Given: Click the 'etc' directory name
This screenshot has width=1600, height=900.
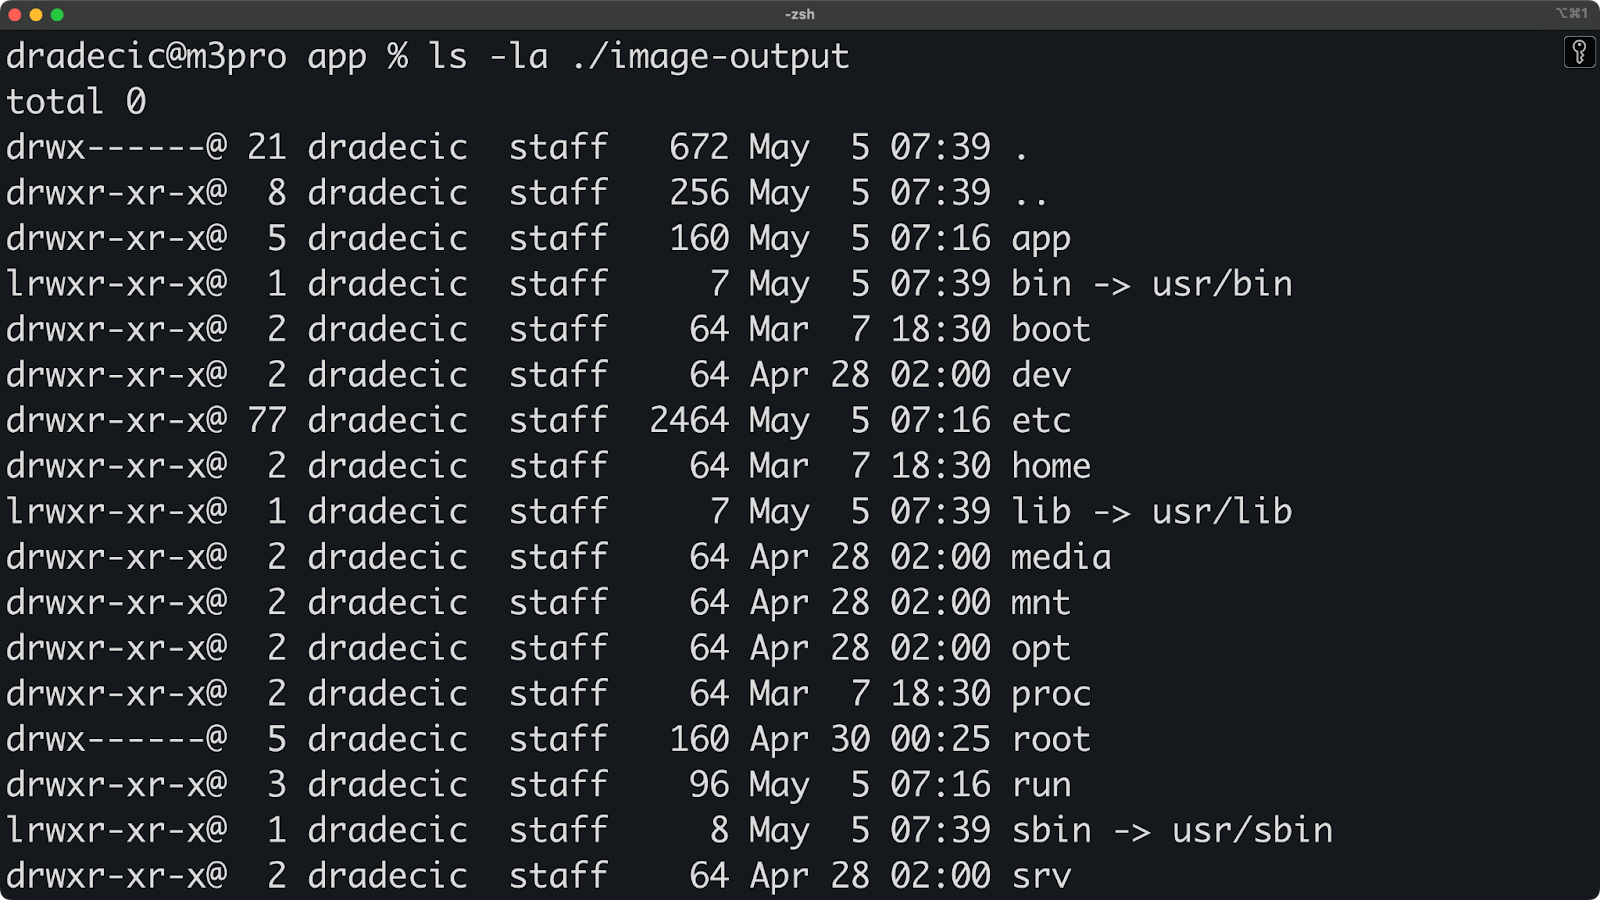Looking at the screenshot, I should pos(1040,420).
